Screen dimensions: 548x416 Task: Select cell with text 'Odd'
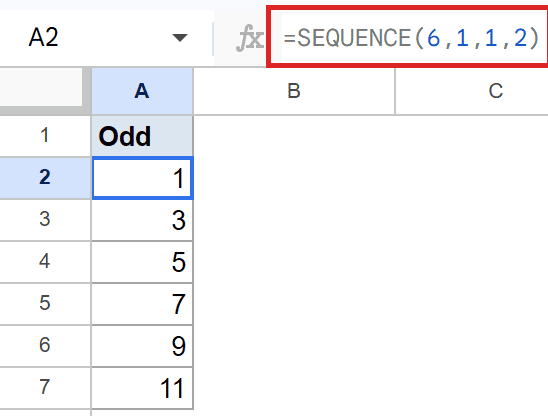click(142, 136)
